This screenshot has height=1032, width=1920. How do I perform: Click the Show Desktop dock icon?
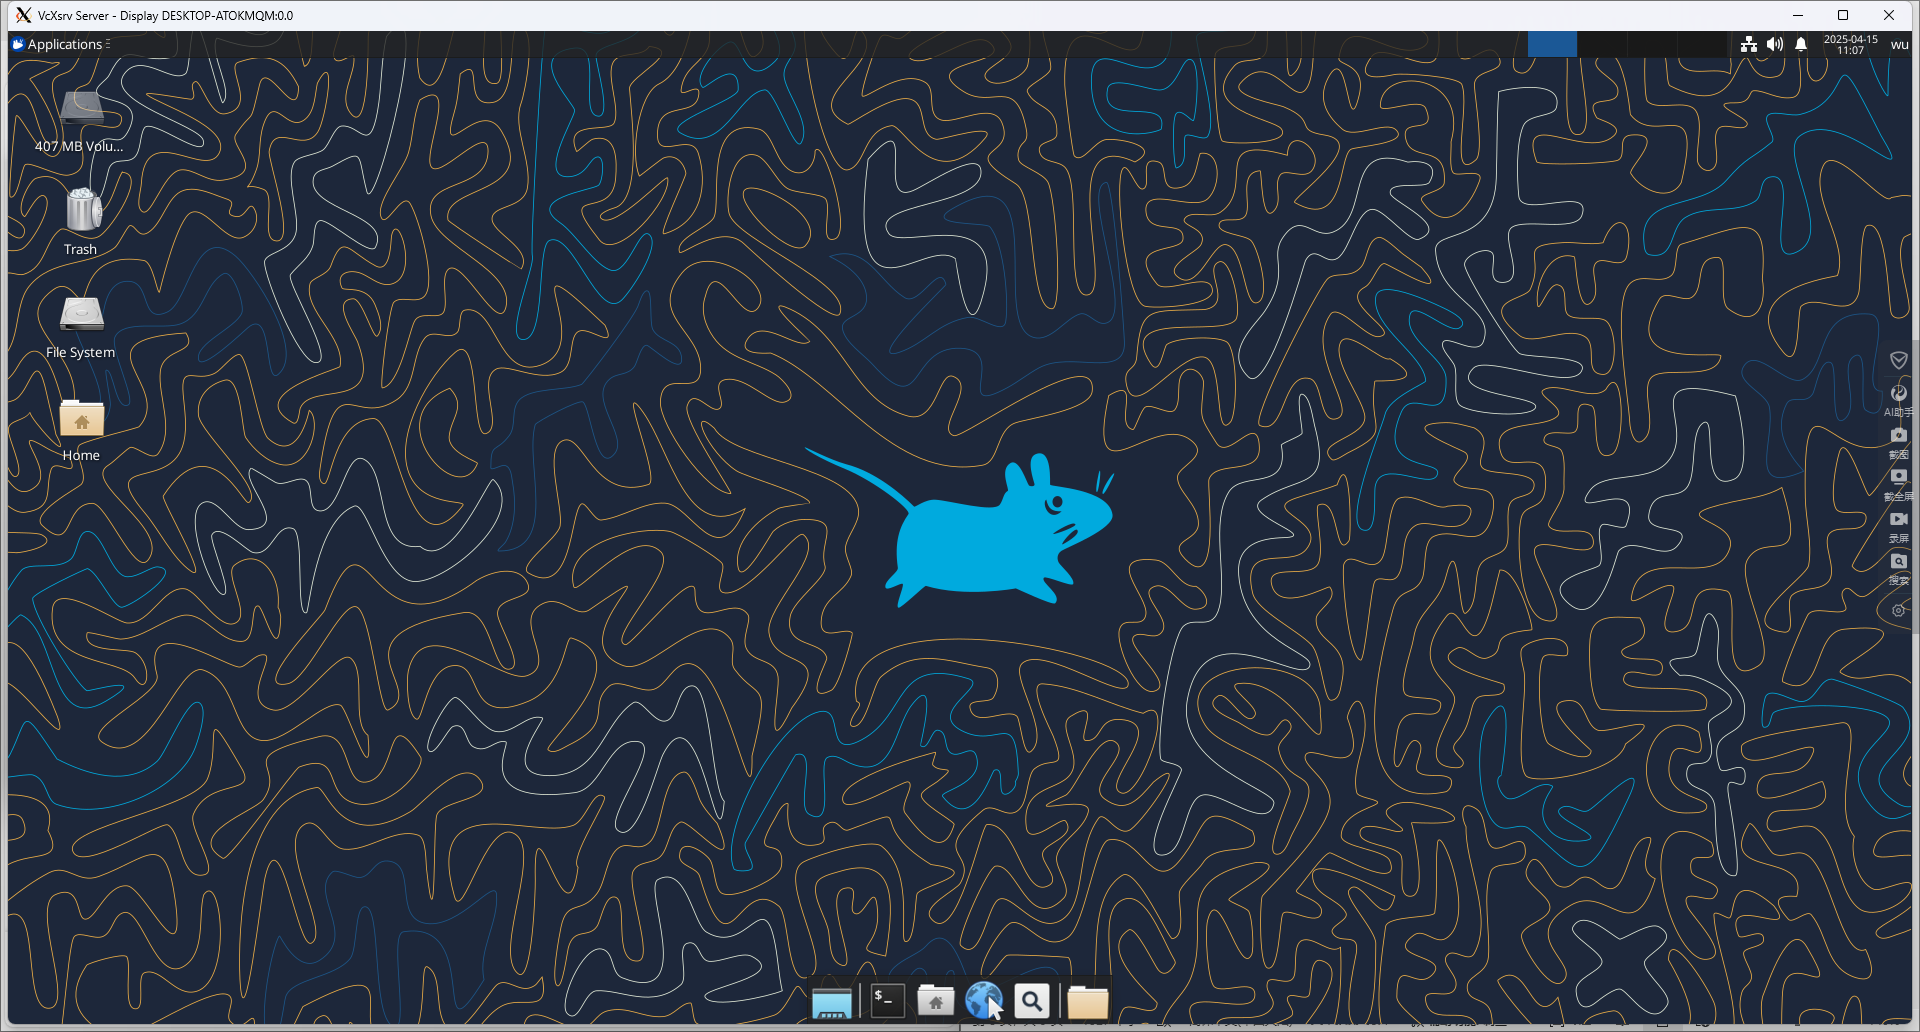click(x=832, y=1001)
